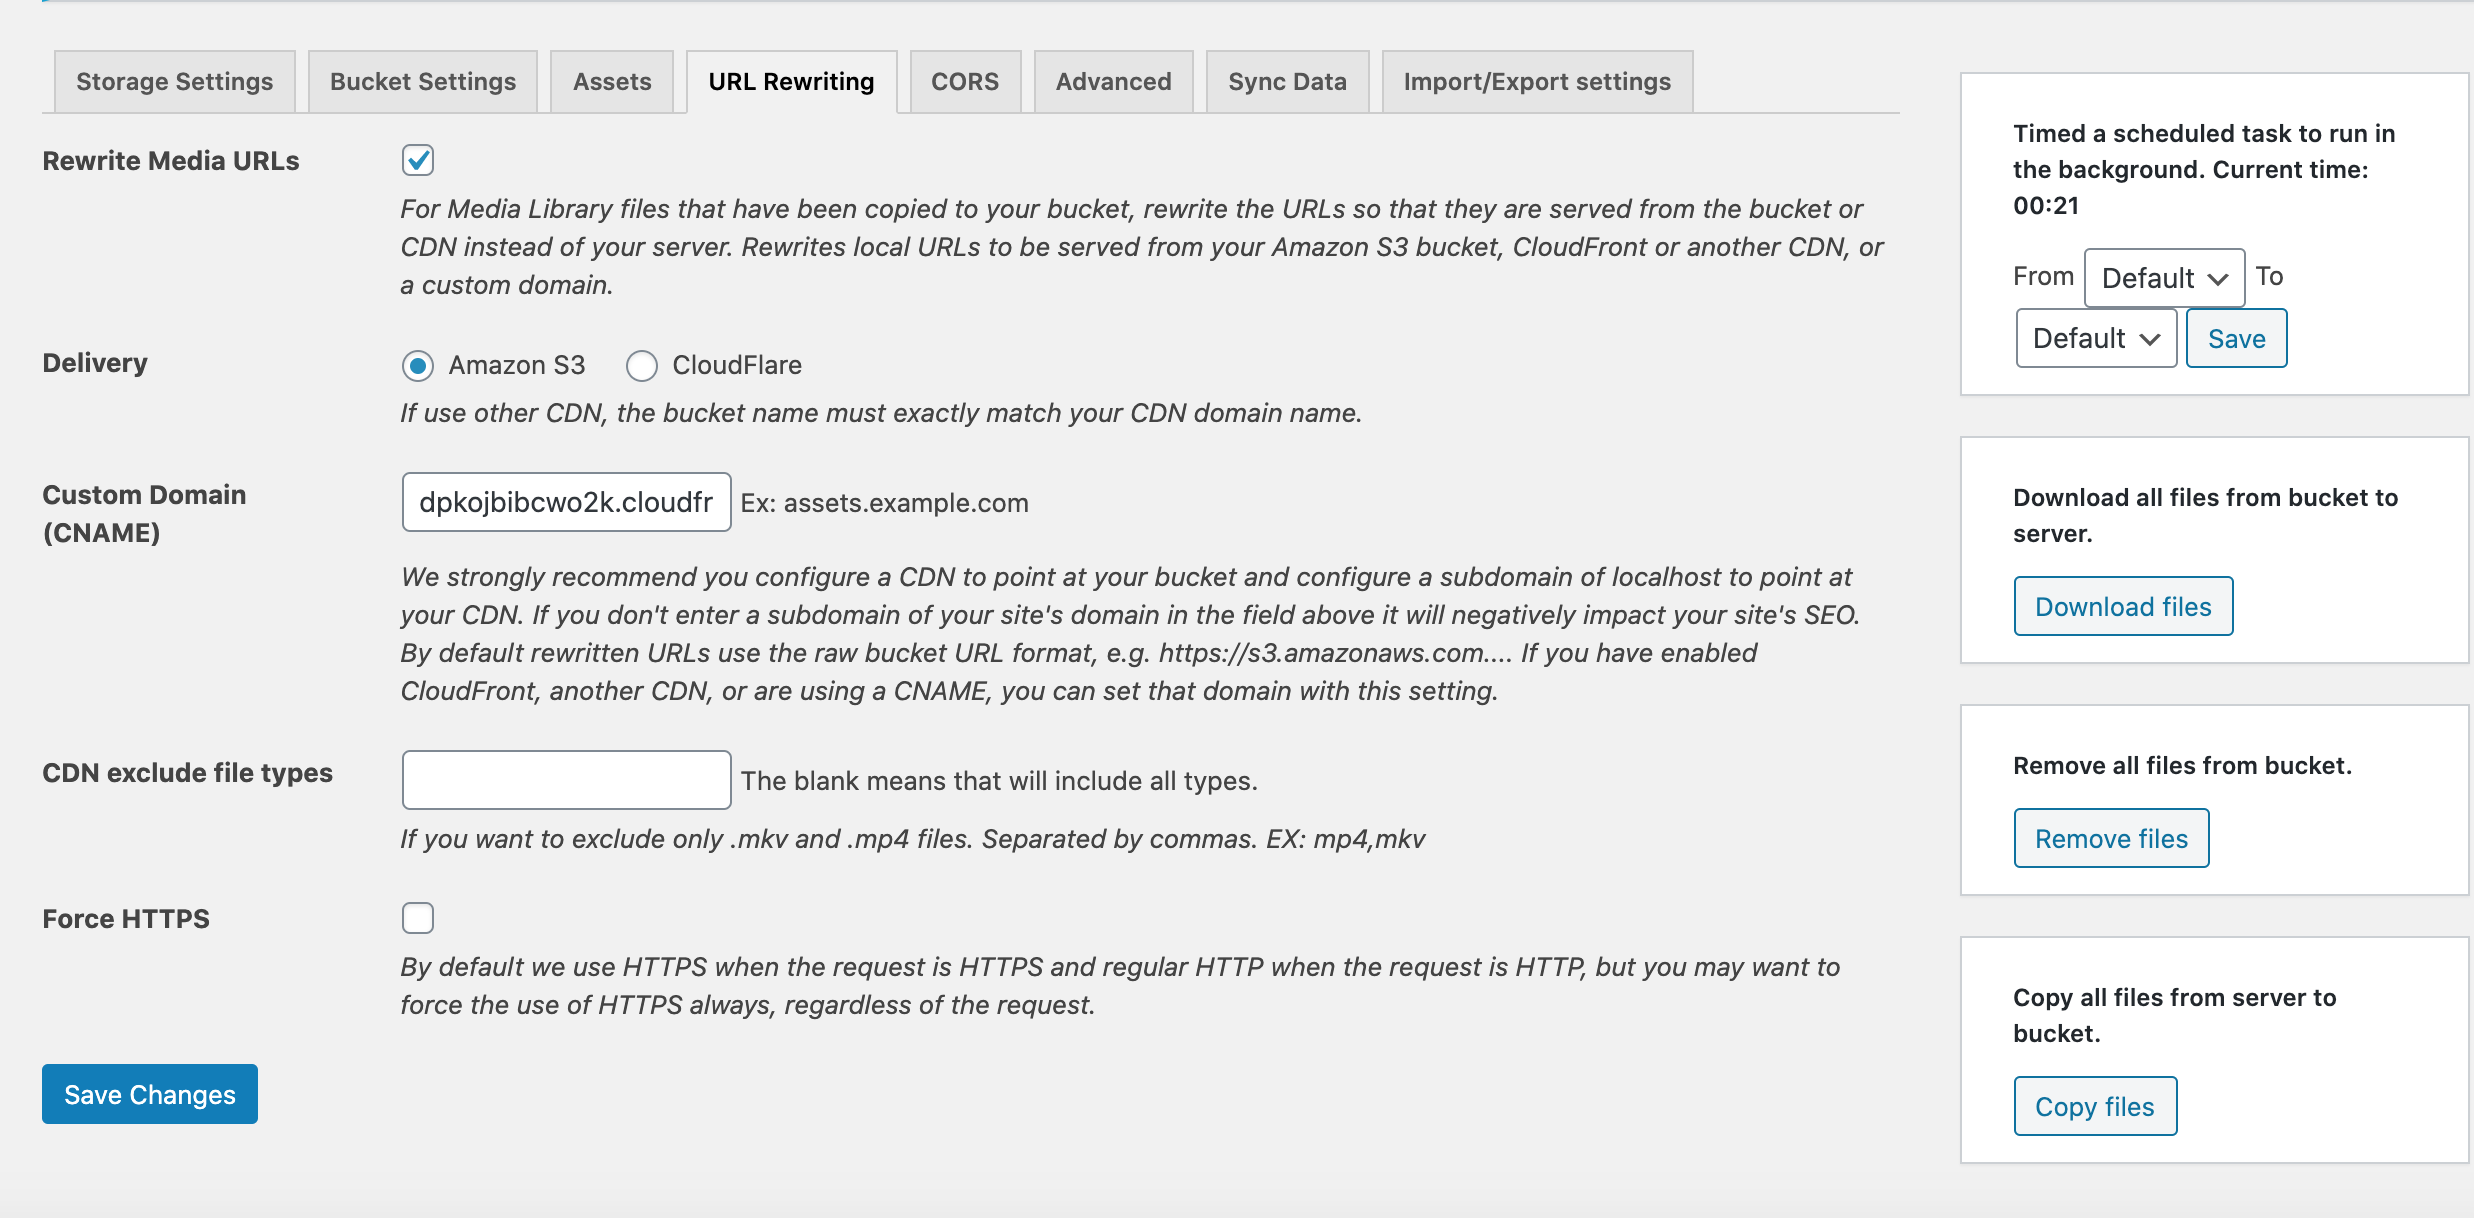Click the Custom Domain CNAME input field
This screenshot has height=1218, width=2474.
click(567, 502)
